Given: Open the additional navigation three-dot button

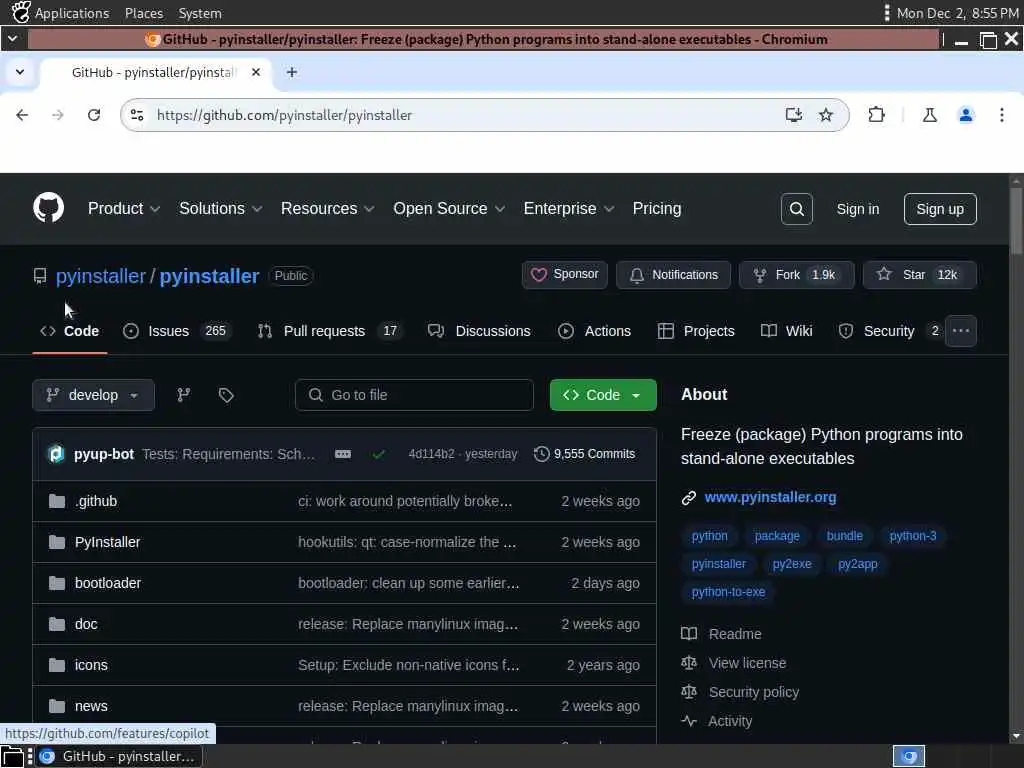Looking at the screenshot, I should pyautogui.click(x=961, y=331).
